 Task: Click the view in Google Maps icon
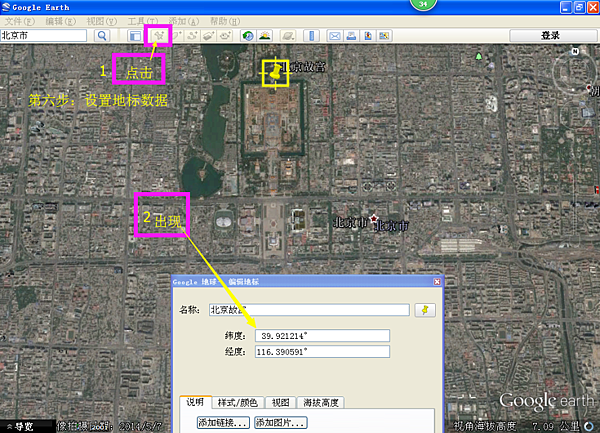coord(384,36)
